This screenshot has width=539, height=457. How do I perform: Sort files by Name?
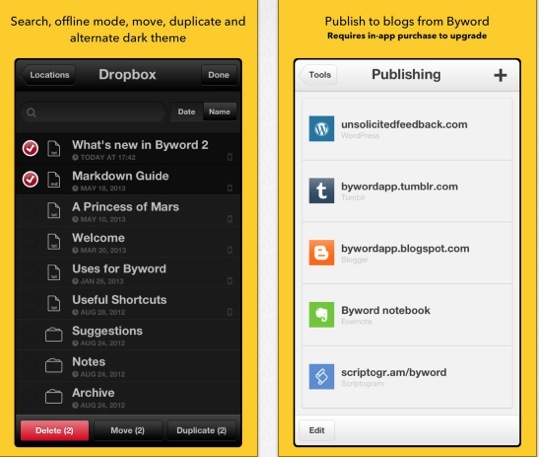tap(220, 112)
